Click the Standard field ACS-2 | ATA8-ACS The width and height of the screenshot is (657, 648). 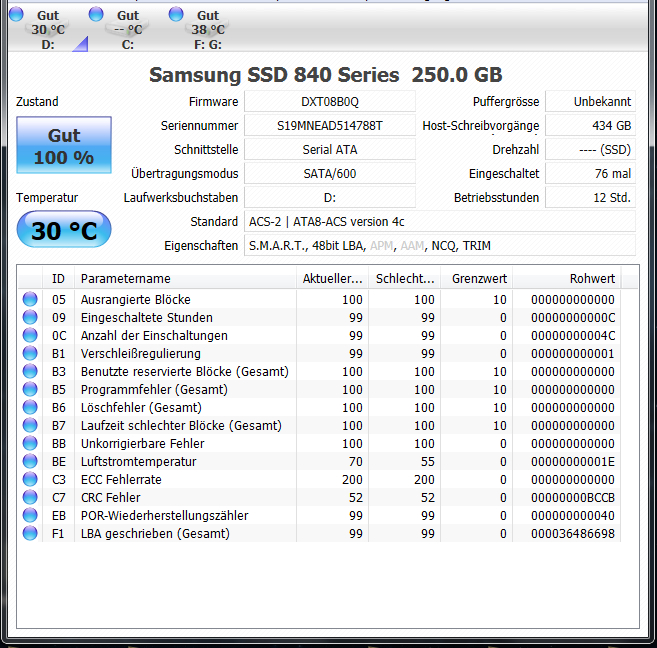(440, 222)
